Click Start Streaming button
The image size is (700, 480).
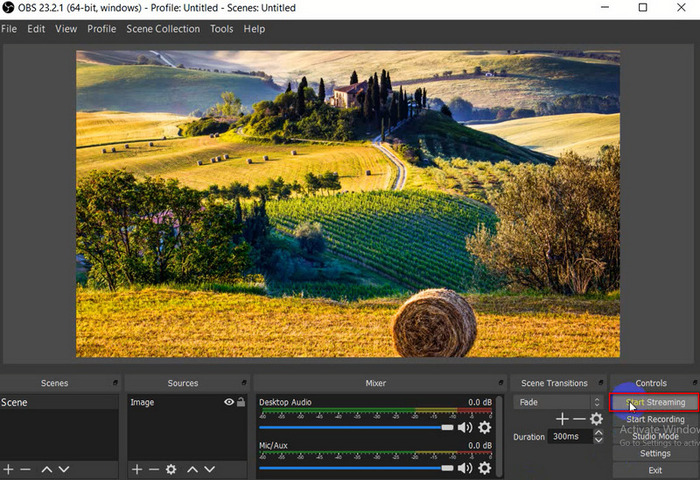coord(654,402)
